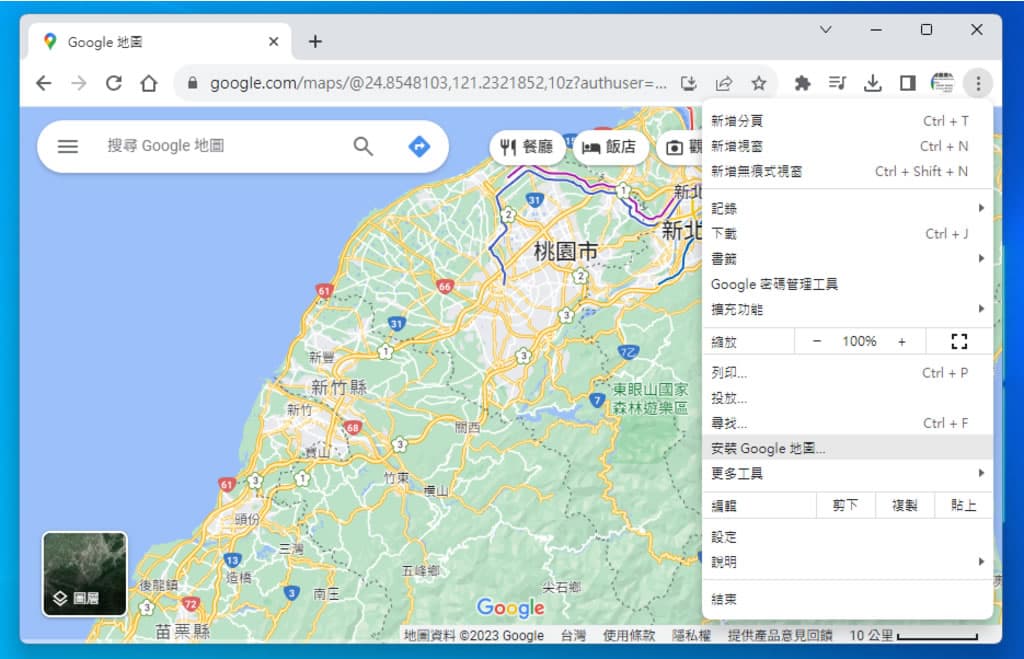Open the 使用條款 link
The width and height of the screenshot is (1024, 659).
628,635
